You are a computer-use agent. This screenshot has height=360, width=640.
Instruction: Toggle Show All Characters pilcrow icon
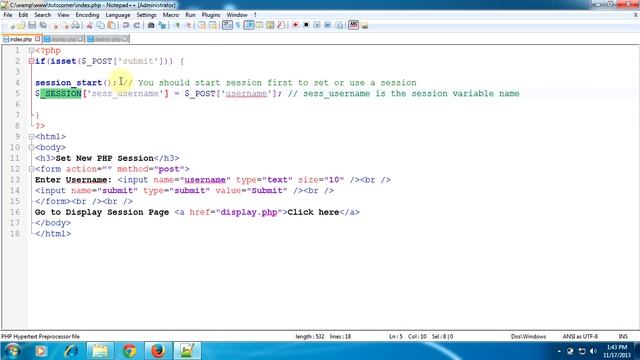click(238, 25)
